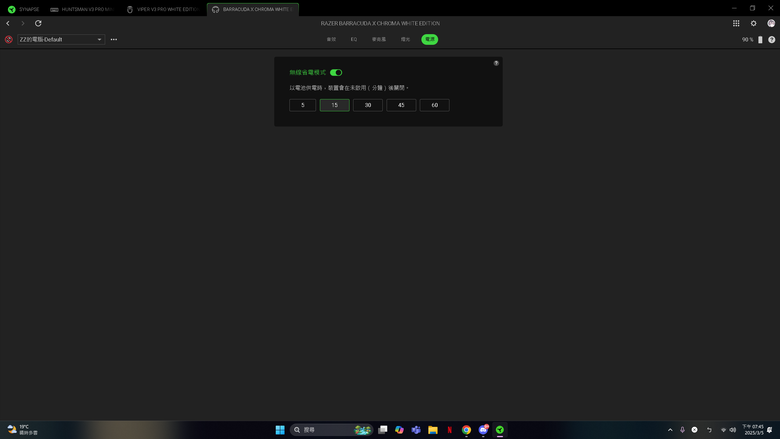The width and height of the screenshot is (780, 439).
Task: Click the volume tray icon
Action: [732, 430]
